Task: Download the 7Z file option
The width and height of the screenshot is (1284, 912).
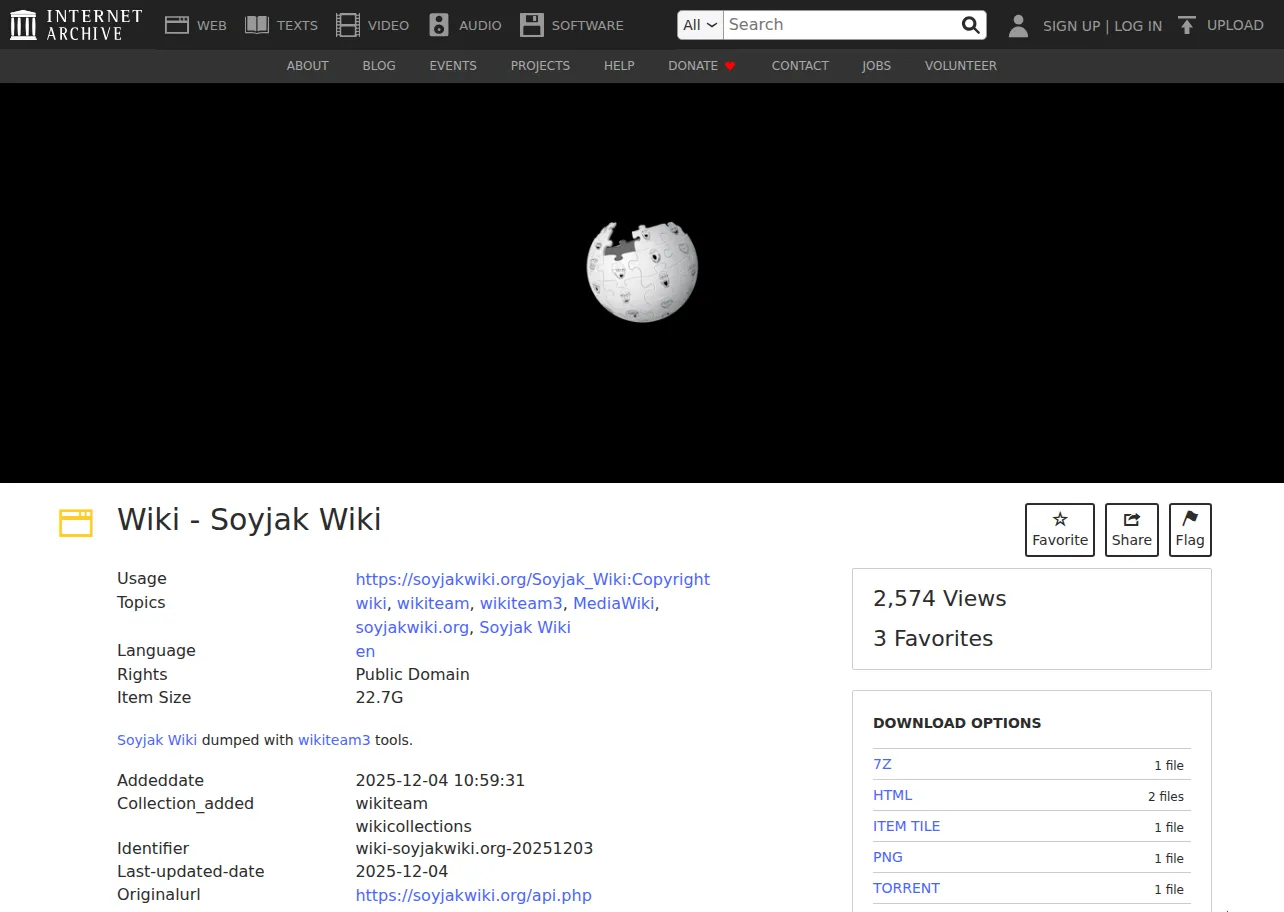Action: click(x=882, y=764)
